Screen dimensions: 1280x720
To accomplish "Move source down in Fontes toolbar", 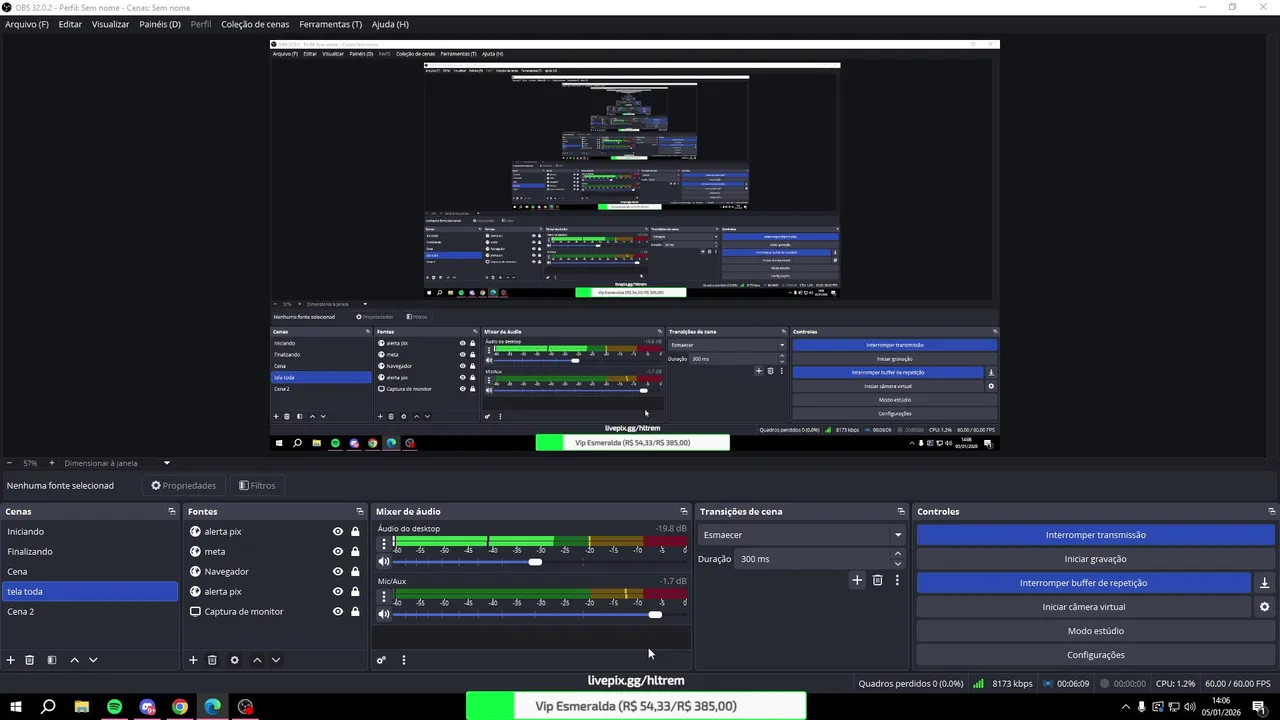I will 276,660.
